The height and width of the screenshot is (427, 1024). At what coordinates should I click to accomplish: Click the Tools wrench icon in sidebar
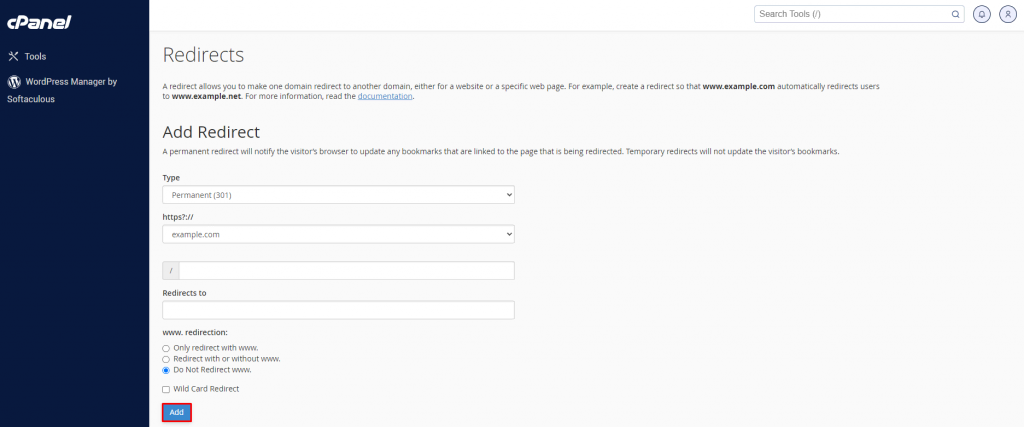pos(14,57)
